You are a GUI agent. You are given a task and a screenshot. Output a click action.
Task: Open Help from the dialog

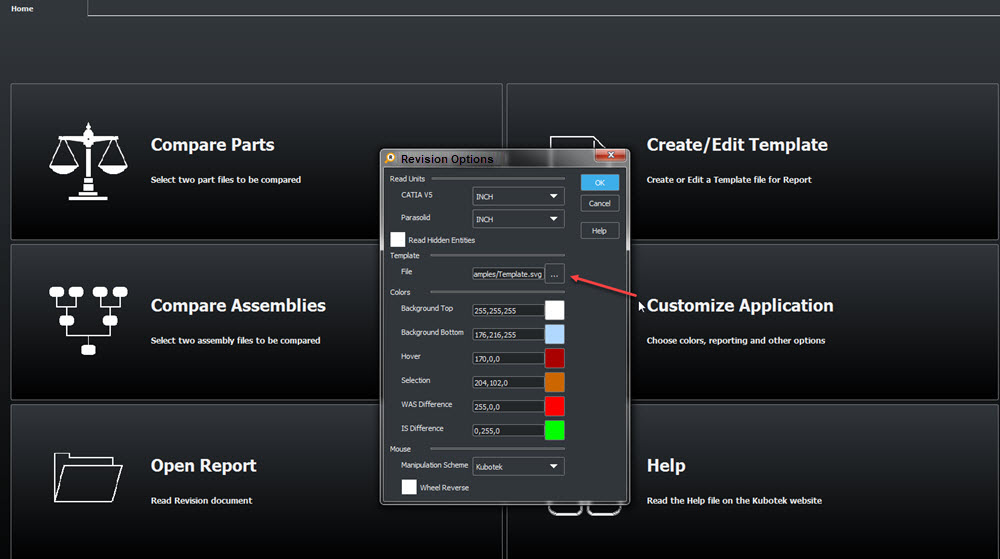point(599,231)
